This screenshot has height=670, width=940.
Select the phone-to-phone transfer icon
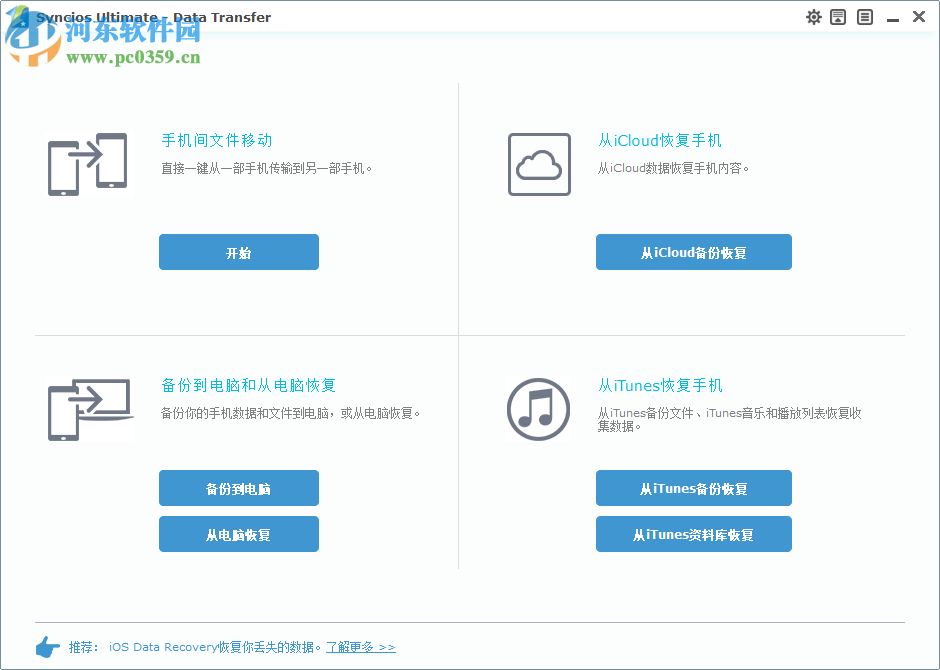point(87,163)
